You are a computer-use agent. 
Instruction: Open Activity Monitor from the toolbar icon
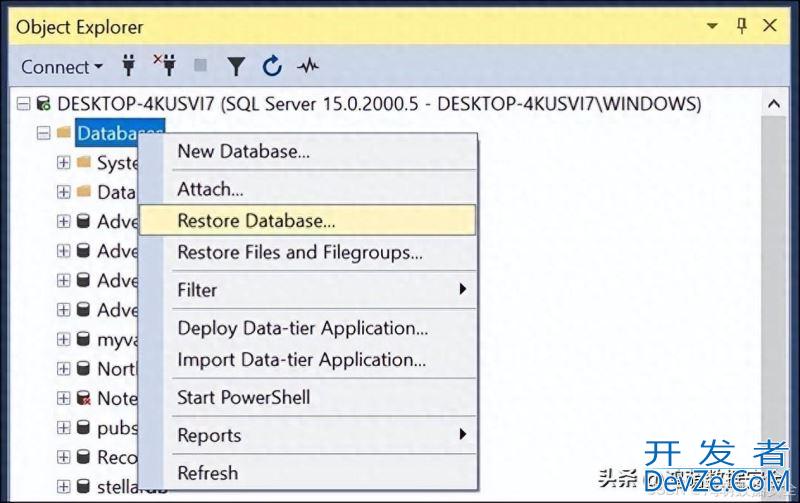coord(308,67)
